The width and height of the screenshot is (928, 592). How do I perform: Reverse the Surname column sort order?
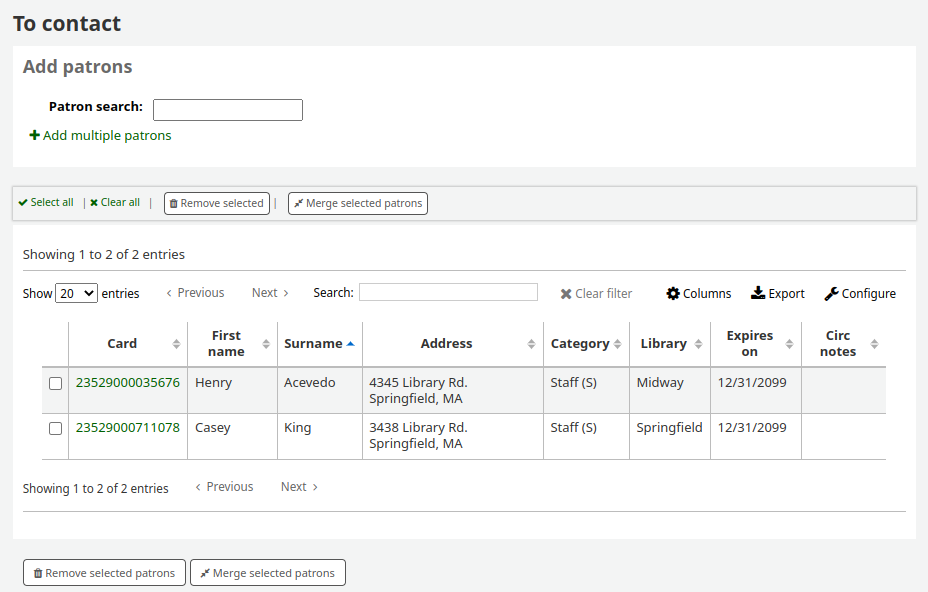coord(314,343)
